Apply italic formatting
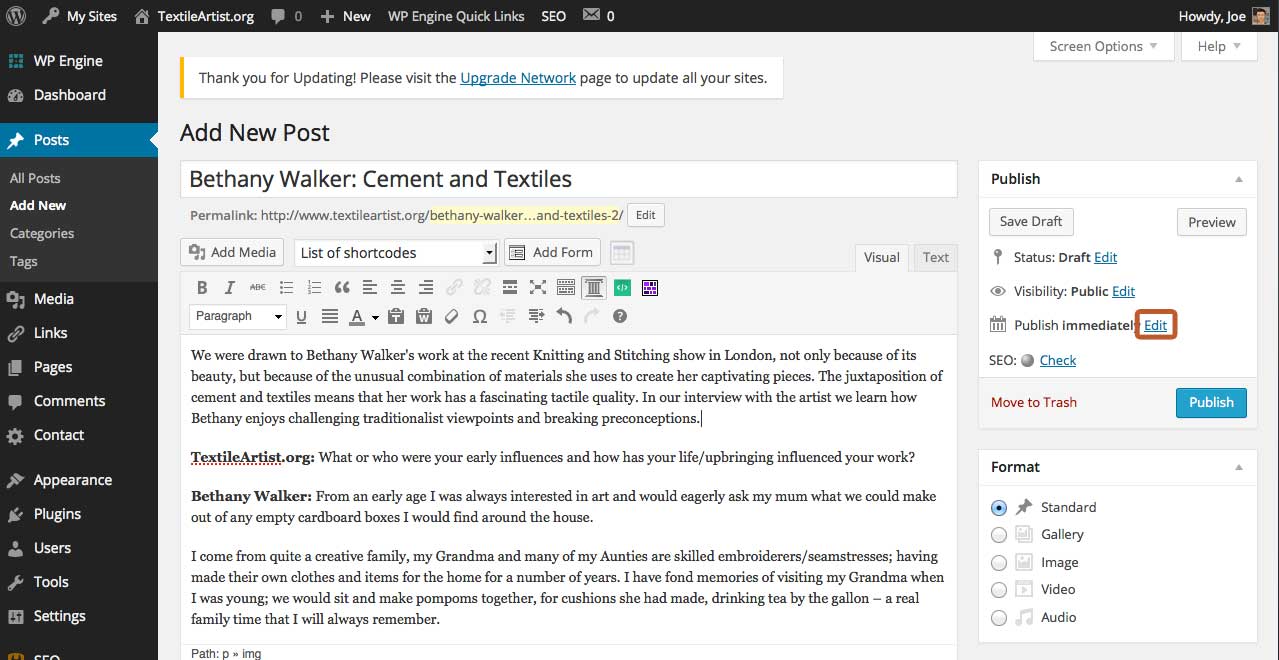This screenshot has width=1279, height=660. tap(230, 288)
